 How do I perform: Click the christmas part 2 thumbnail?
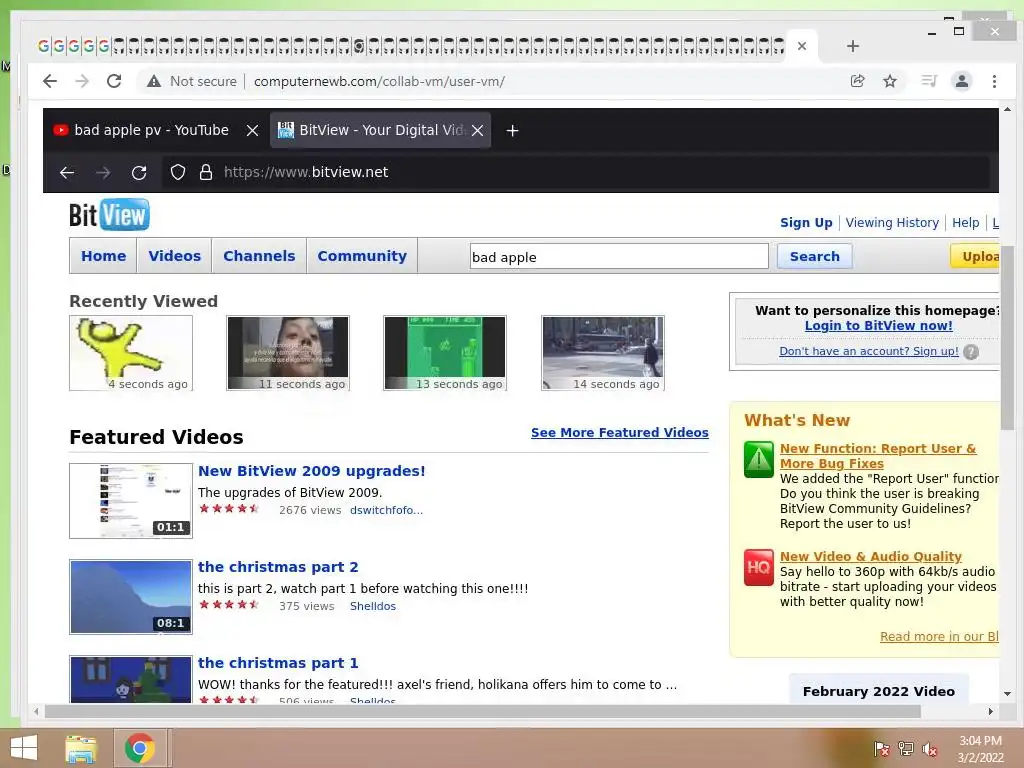[x=131, y=597]
